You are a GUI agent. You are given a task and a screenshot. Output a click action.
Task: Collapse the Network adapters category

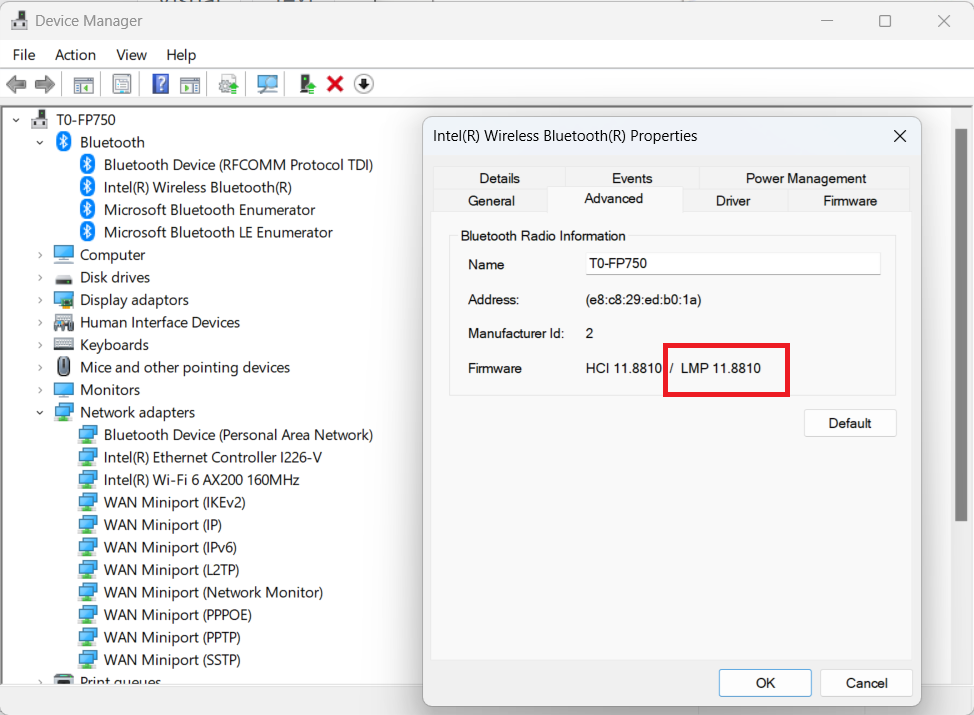40,412
